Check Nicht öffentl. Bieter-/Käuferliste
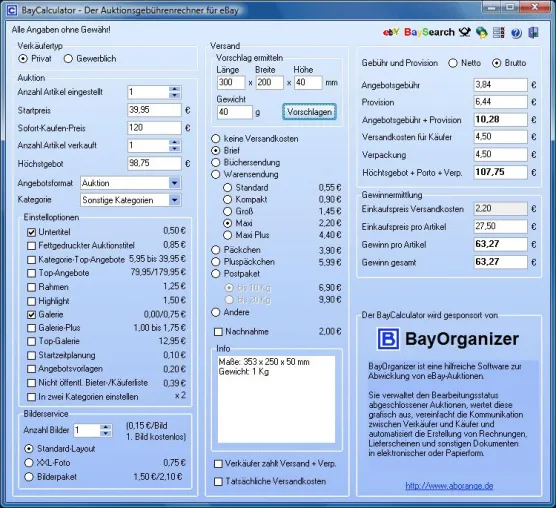Screen dimensions: 556x508 click(32, 383)
